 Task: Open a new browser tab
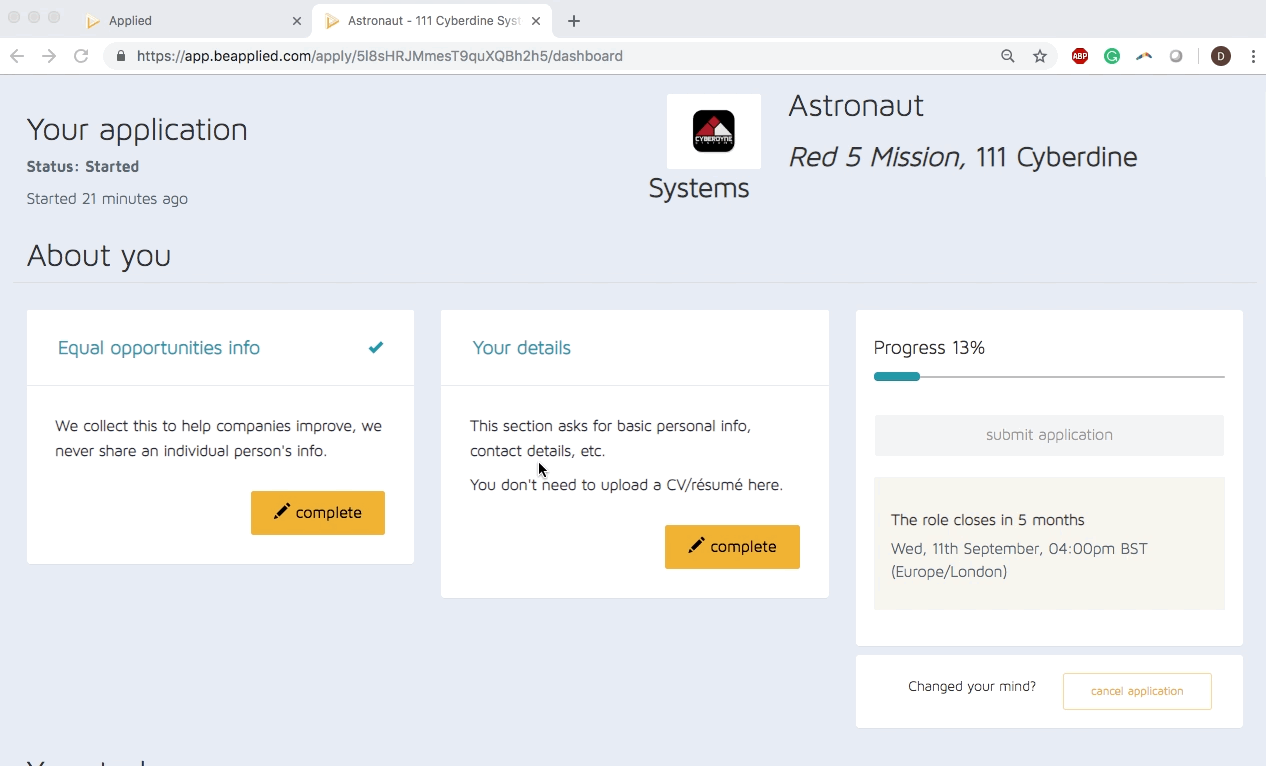click(x=574, y=21)
